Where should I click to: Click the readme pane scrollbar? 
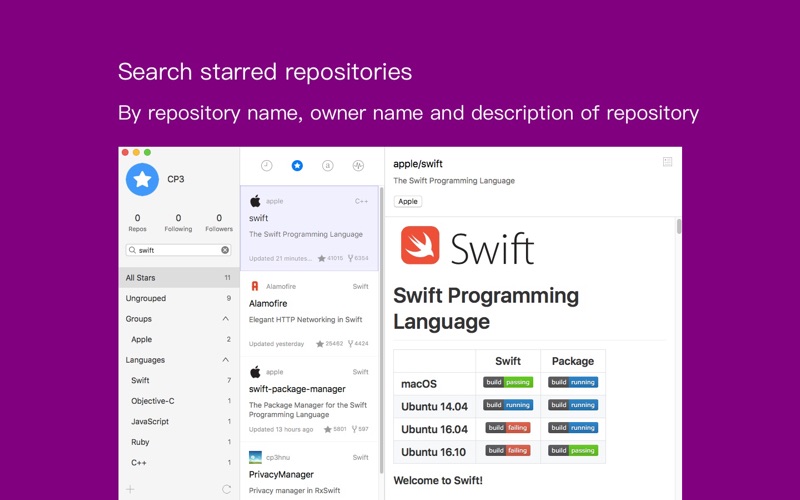click(x=679, y=227)
